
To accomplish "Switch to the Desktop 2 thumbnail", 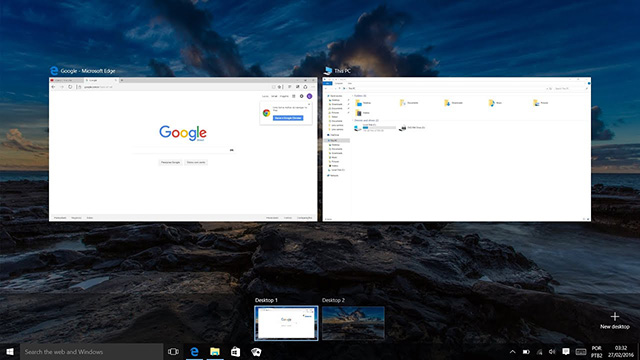I will (353, 323).
